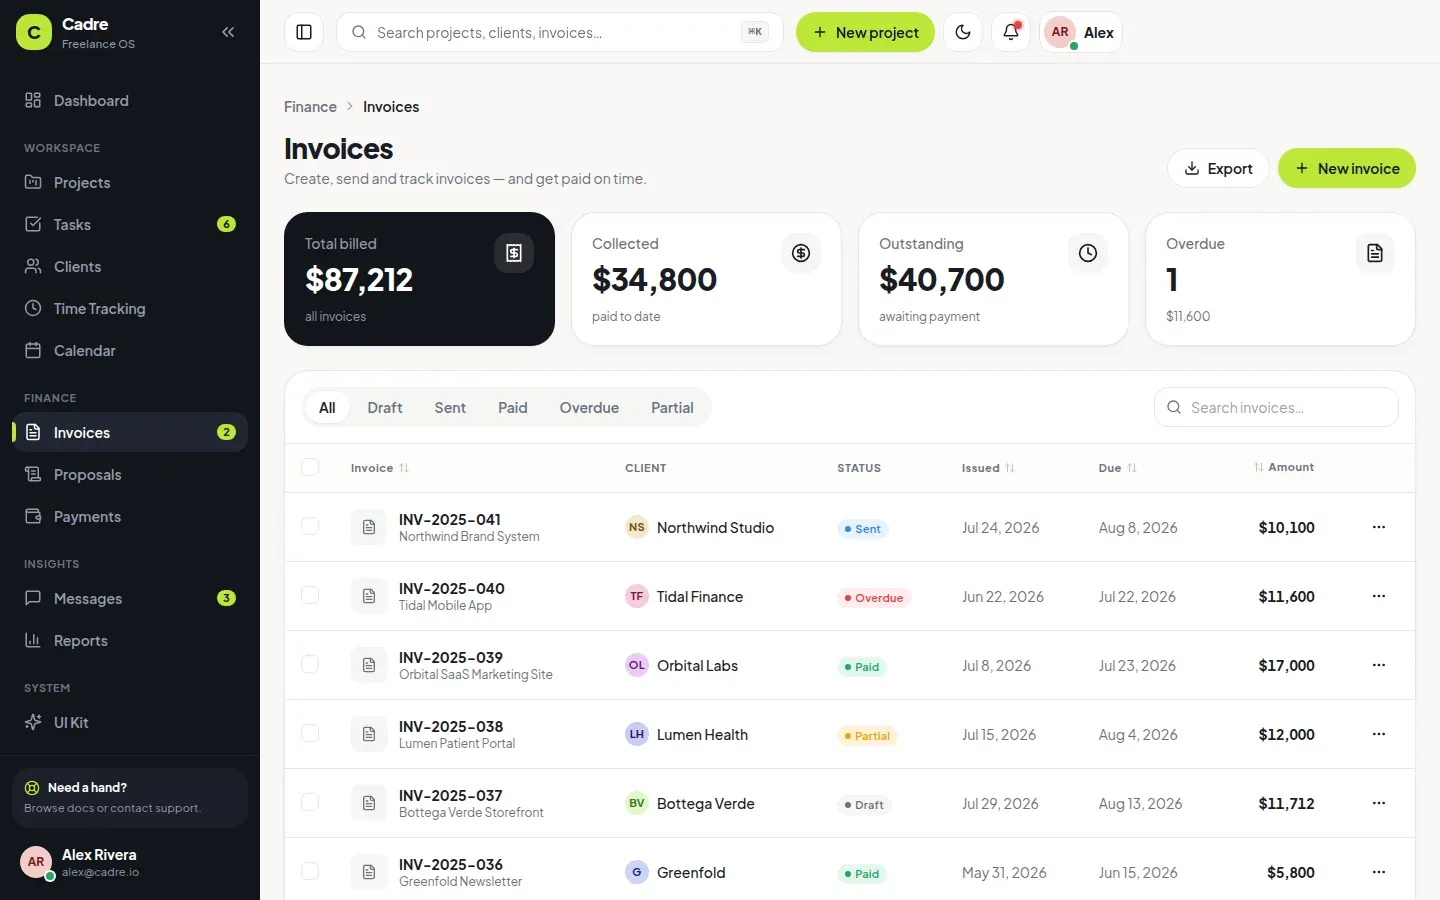1440x900 pixels.
Task: Click the clock icon on the Outstanding card
Action: coord(1088,253)
